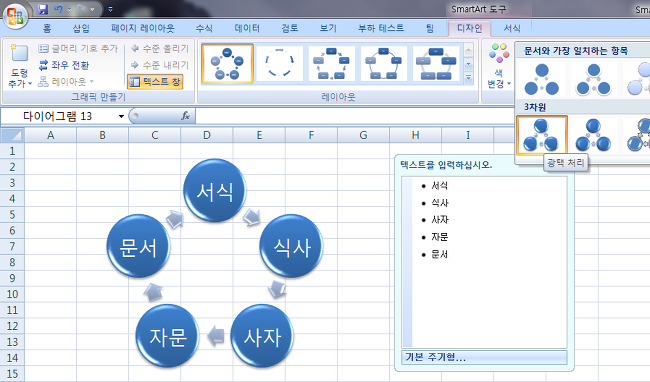Switch to the 보기 tab
Image resolution: width=650 pixels, height=382 pixels.
click(x=328, y=28)
